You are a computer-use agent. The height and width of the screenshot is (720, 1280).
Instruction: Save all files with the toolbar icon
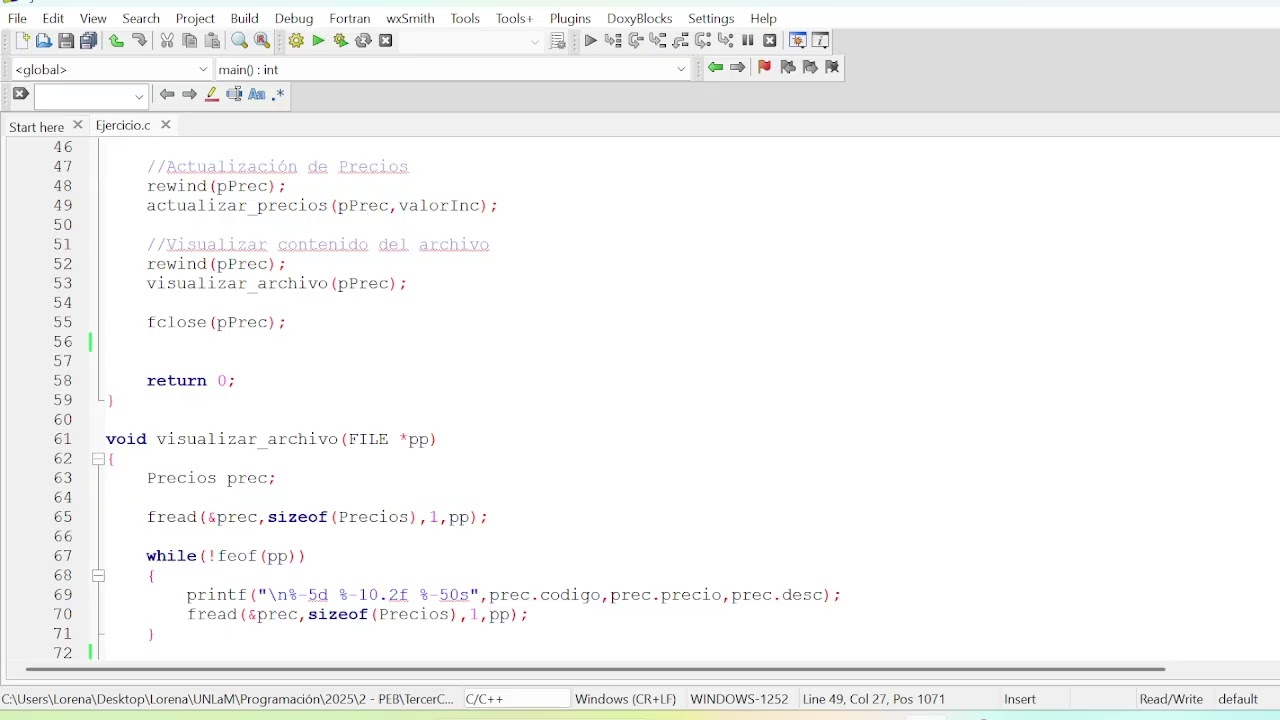[x=89, y=41]
